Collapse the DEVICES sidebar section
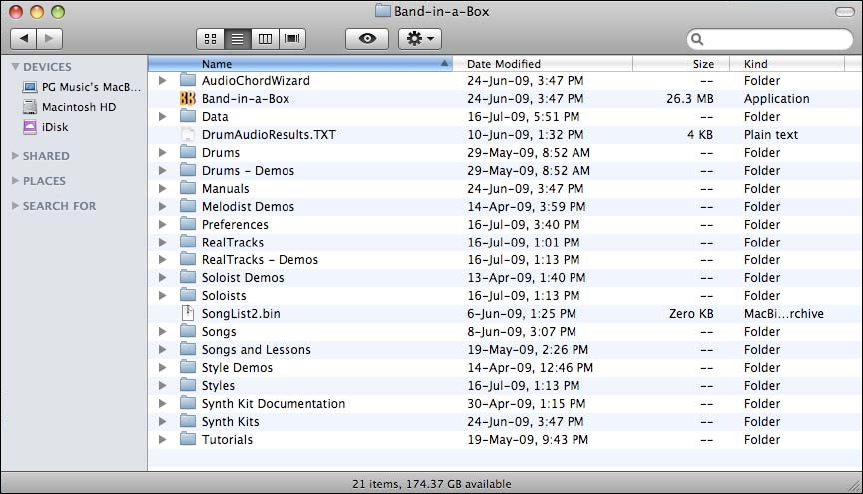Viewport: 863px width, 494px height. click(x=15, y=67)
